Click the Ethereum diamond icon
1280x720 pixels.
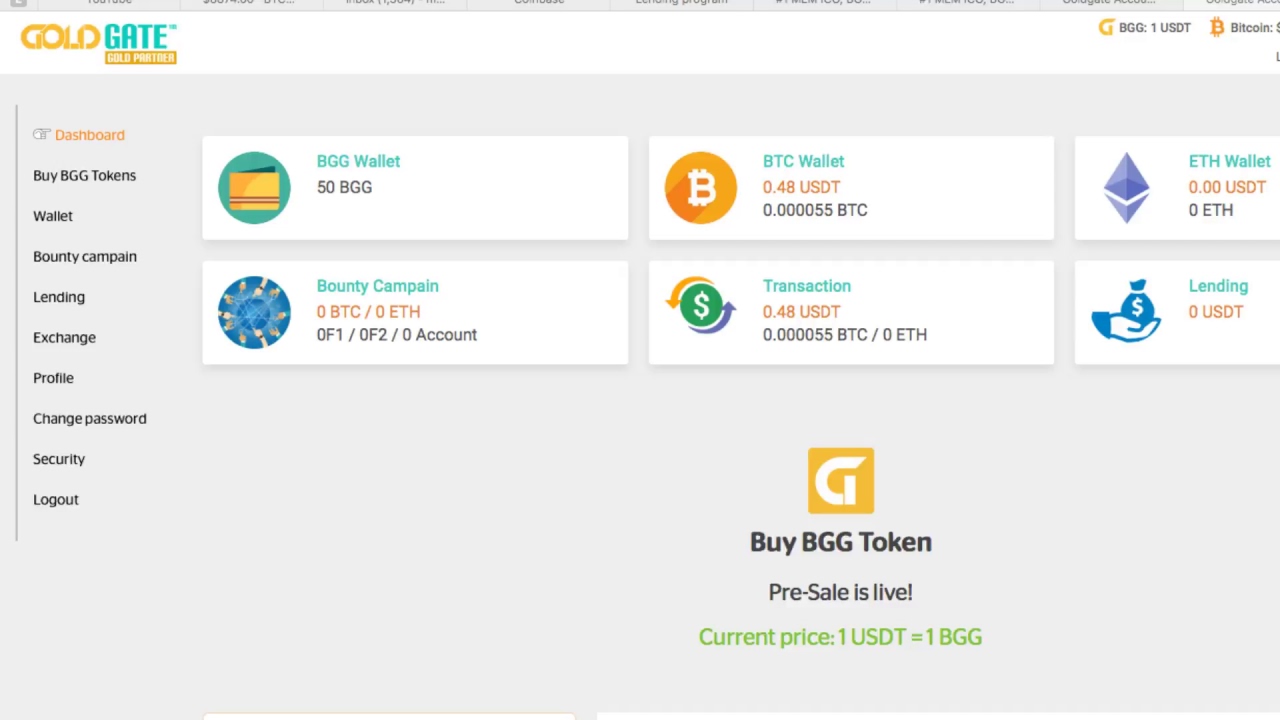point(1126,187)
